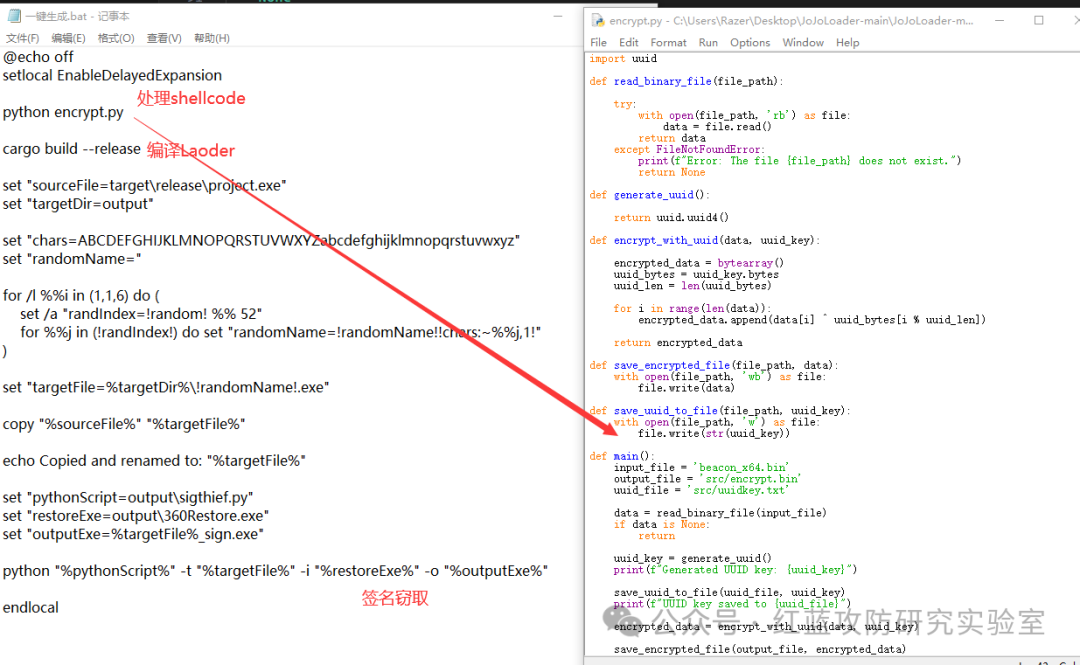Click 'for i in range(len(data)):' line
This screenshot has width=1080, height=665.
[692, 309]
